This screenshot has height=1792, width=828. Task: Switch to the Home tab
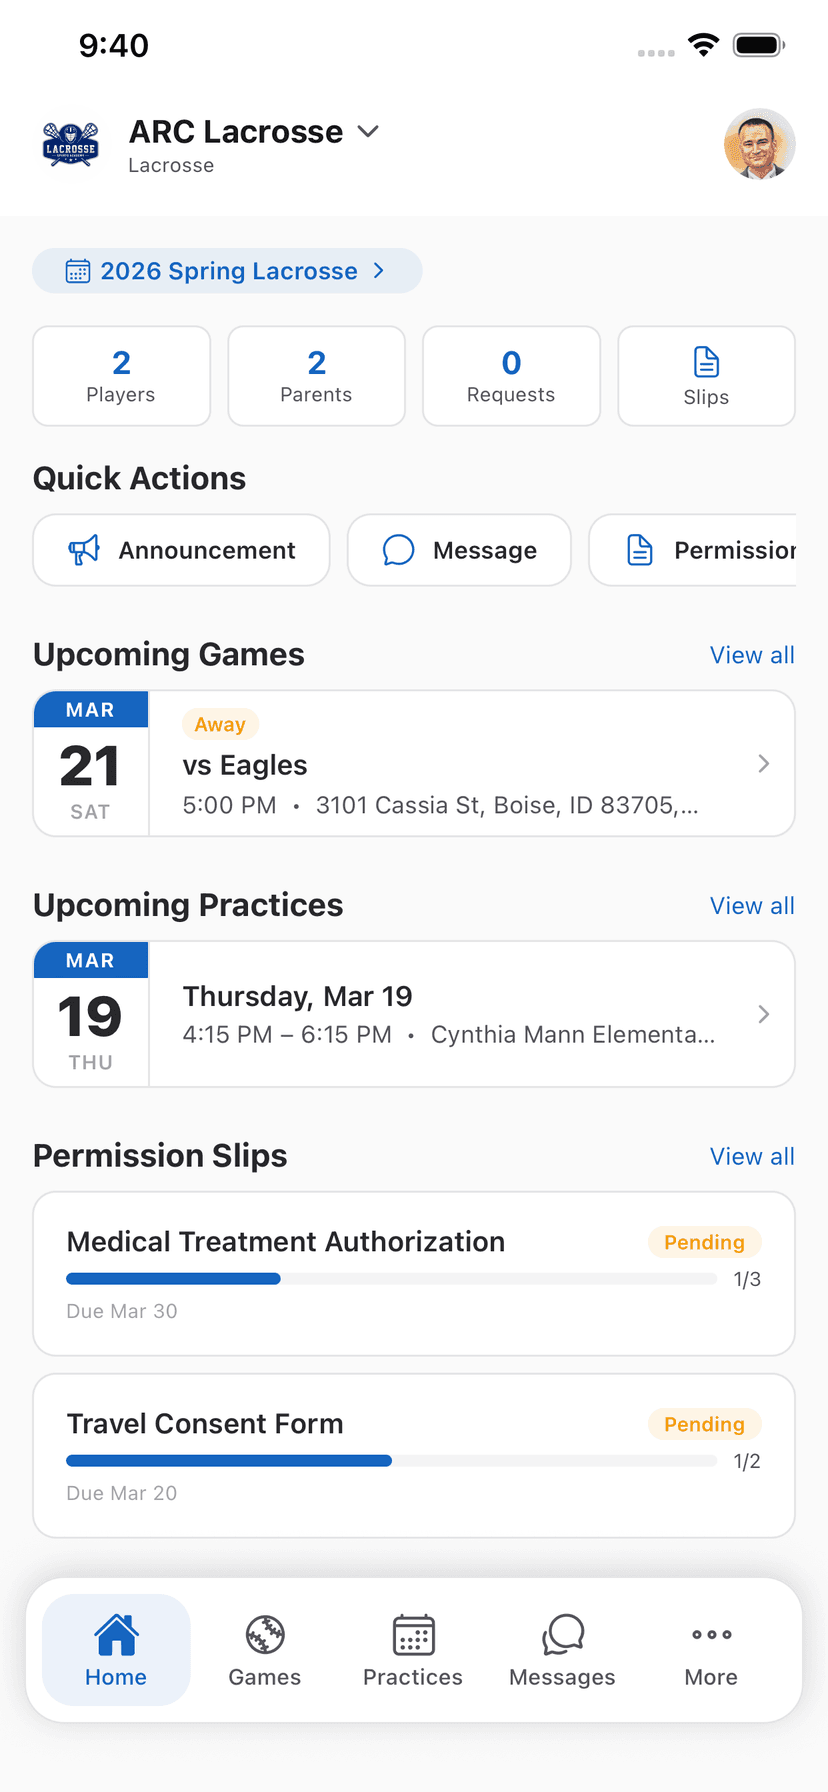coord(116,1650)
